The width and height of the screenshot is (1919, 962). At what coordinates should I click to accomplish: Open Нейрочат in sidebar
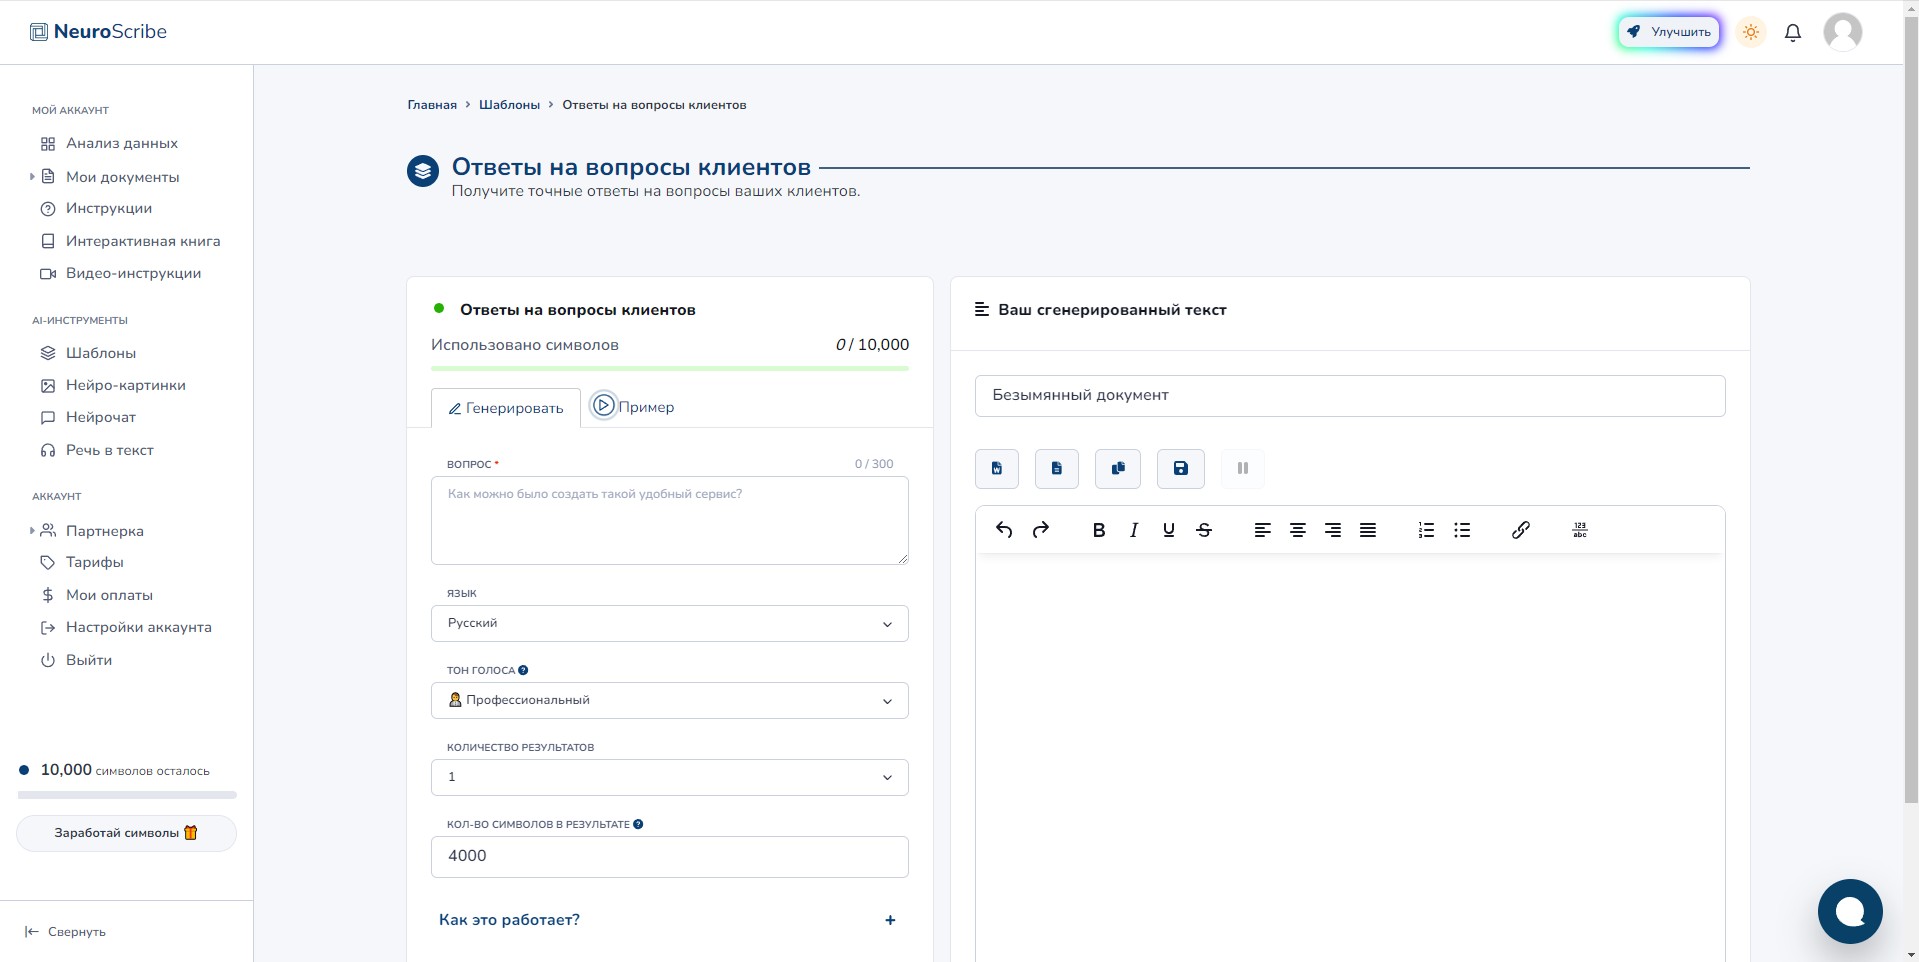click(x=88, y=418)
